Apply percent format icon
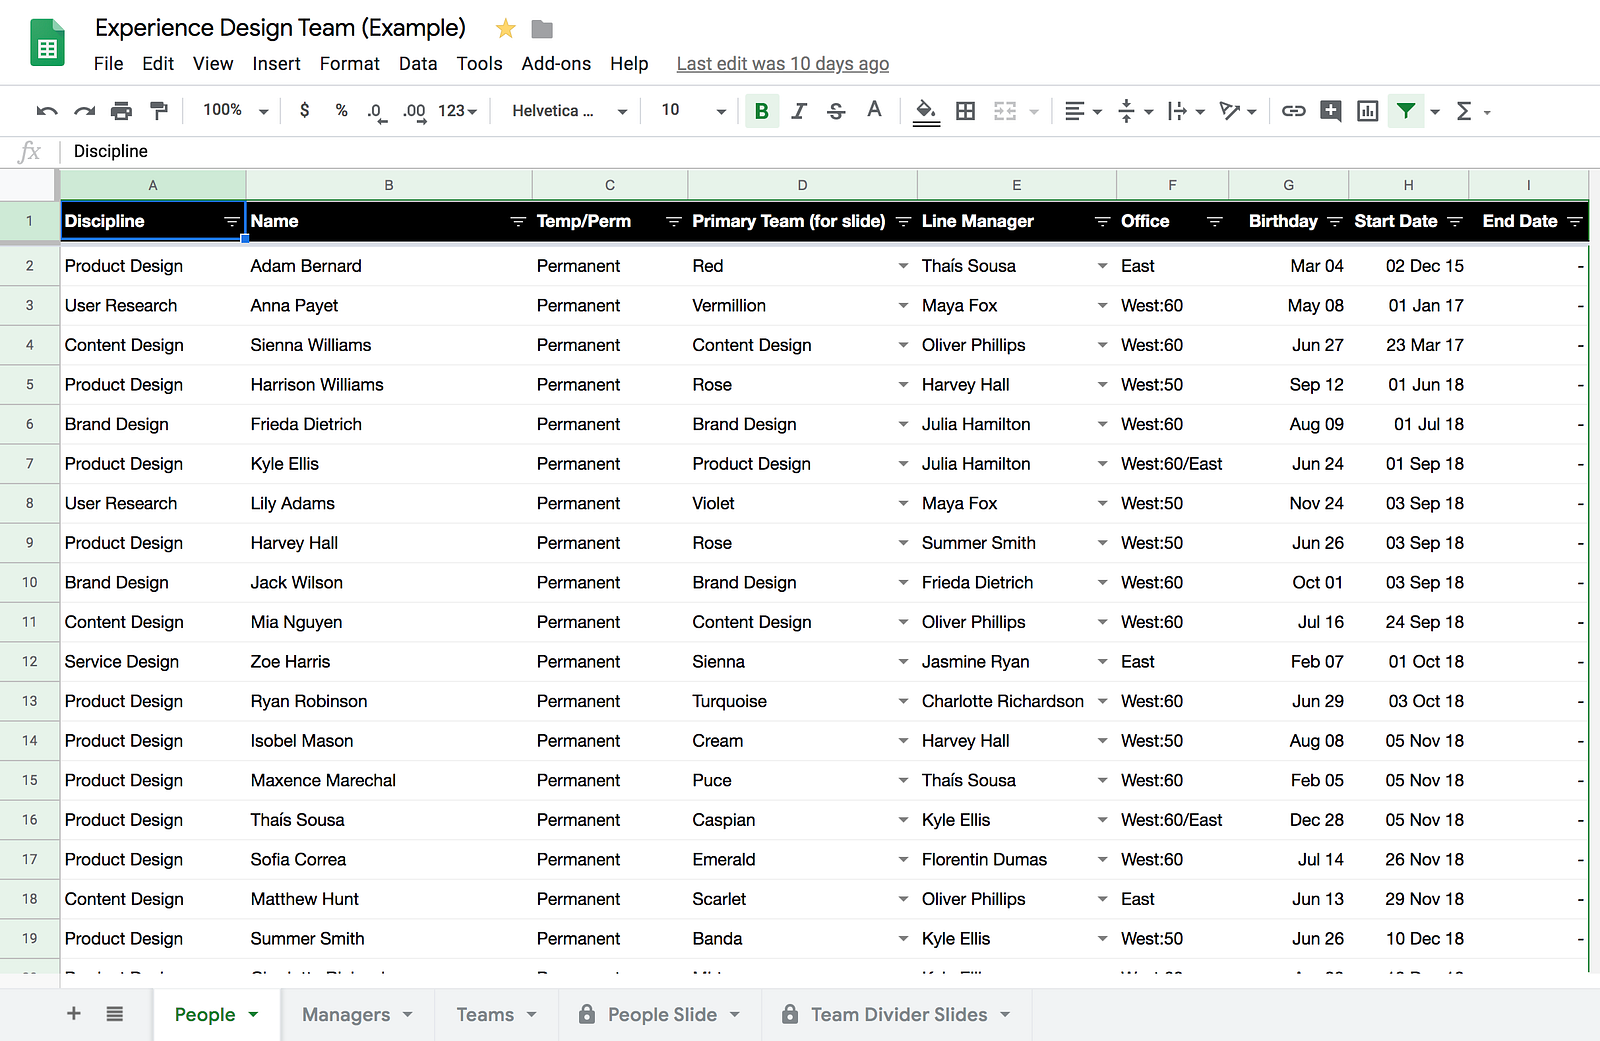The width and height of the screenshot is (1600, 1041). tap(342, 110)
